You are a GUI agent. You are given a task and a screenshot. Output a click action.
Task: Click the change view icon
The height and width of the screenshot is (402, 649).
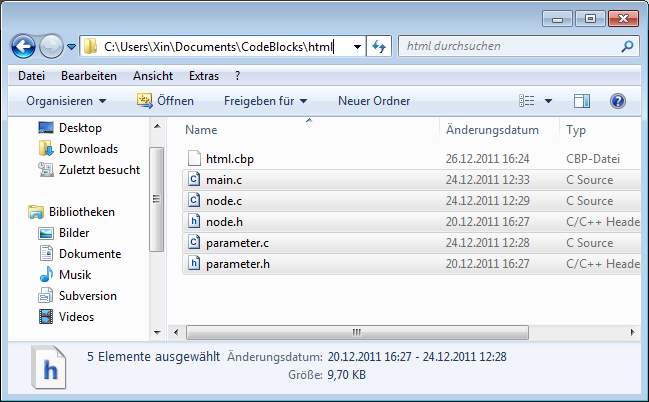527,101
